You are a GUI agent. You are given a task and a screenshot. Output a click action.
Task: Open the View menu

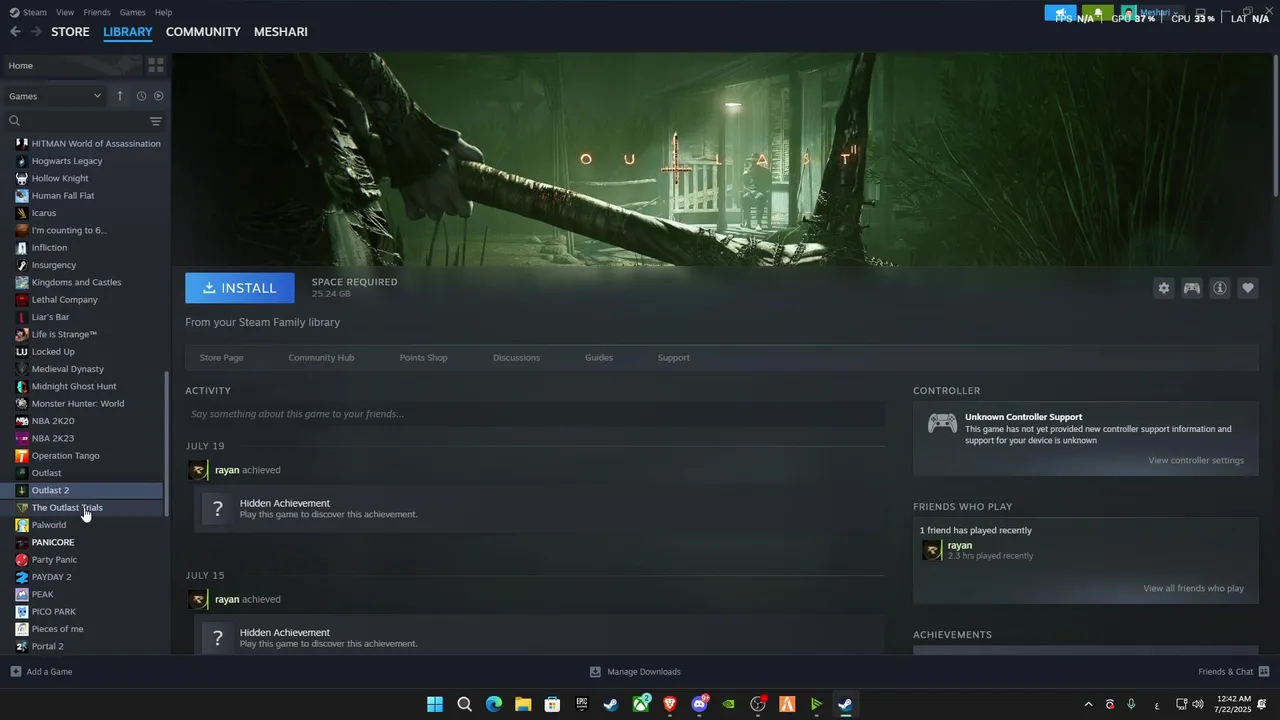(65, 12)
